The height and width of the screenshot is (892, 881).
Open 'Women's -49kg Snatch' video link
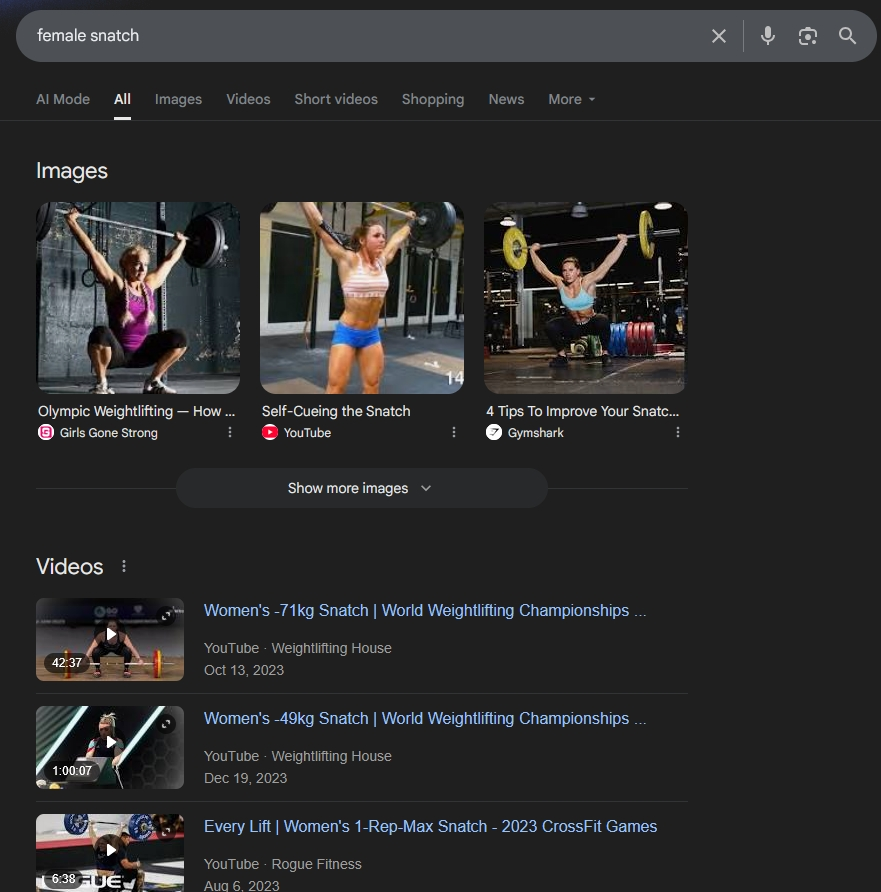tap(425, 718)
